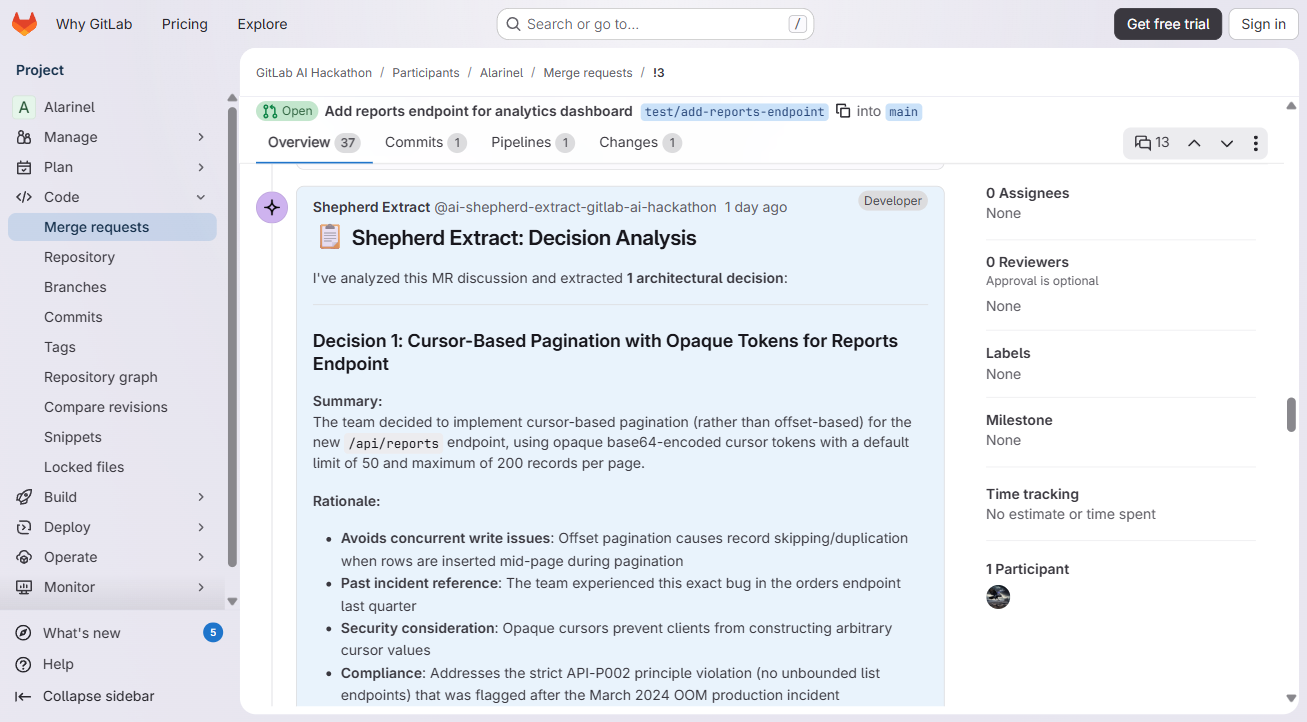1307x722 pixels.
Task: Open merge request actions kebab menu
Action: (x=1256, y=143)
